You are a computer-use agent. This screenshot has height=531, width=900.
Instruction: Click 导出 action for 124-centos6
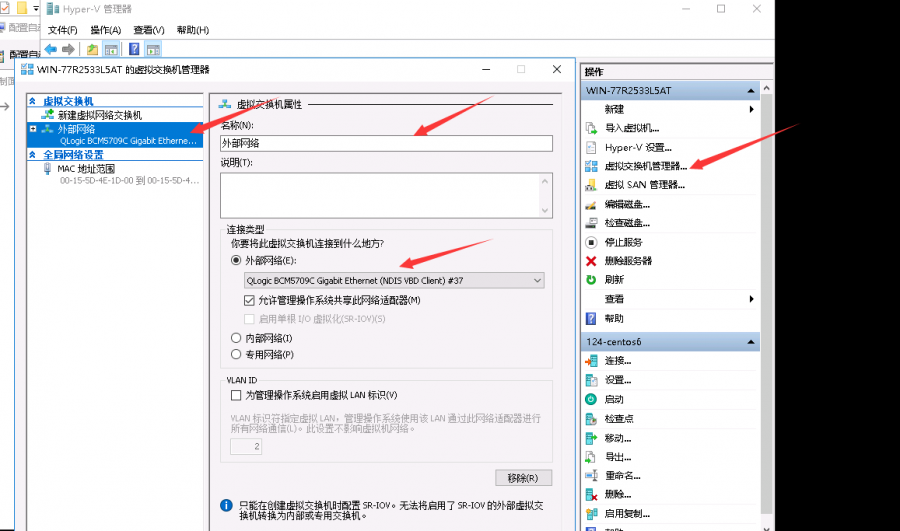pyautogui.click(x=618, y=457)
